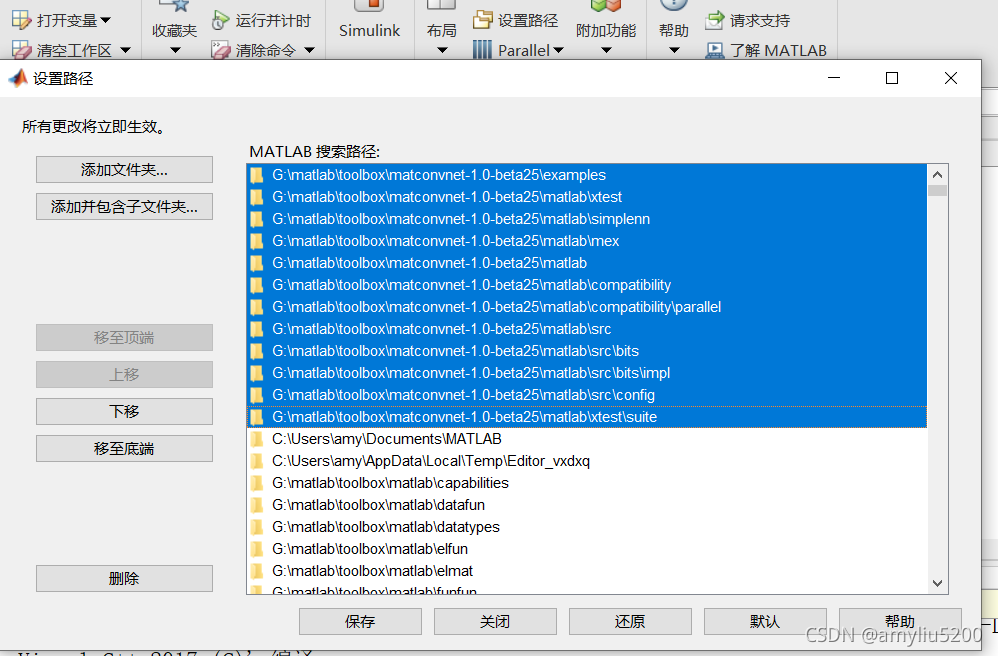Click the Add-Ons cubes icon
The width and height of the screenshot is (998, 656).
click(x=605, y=6)
